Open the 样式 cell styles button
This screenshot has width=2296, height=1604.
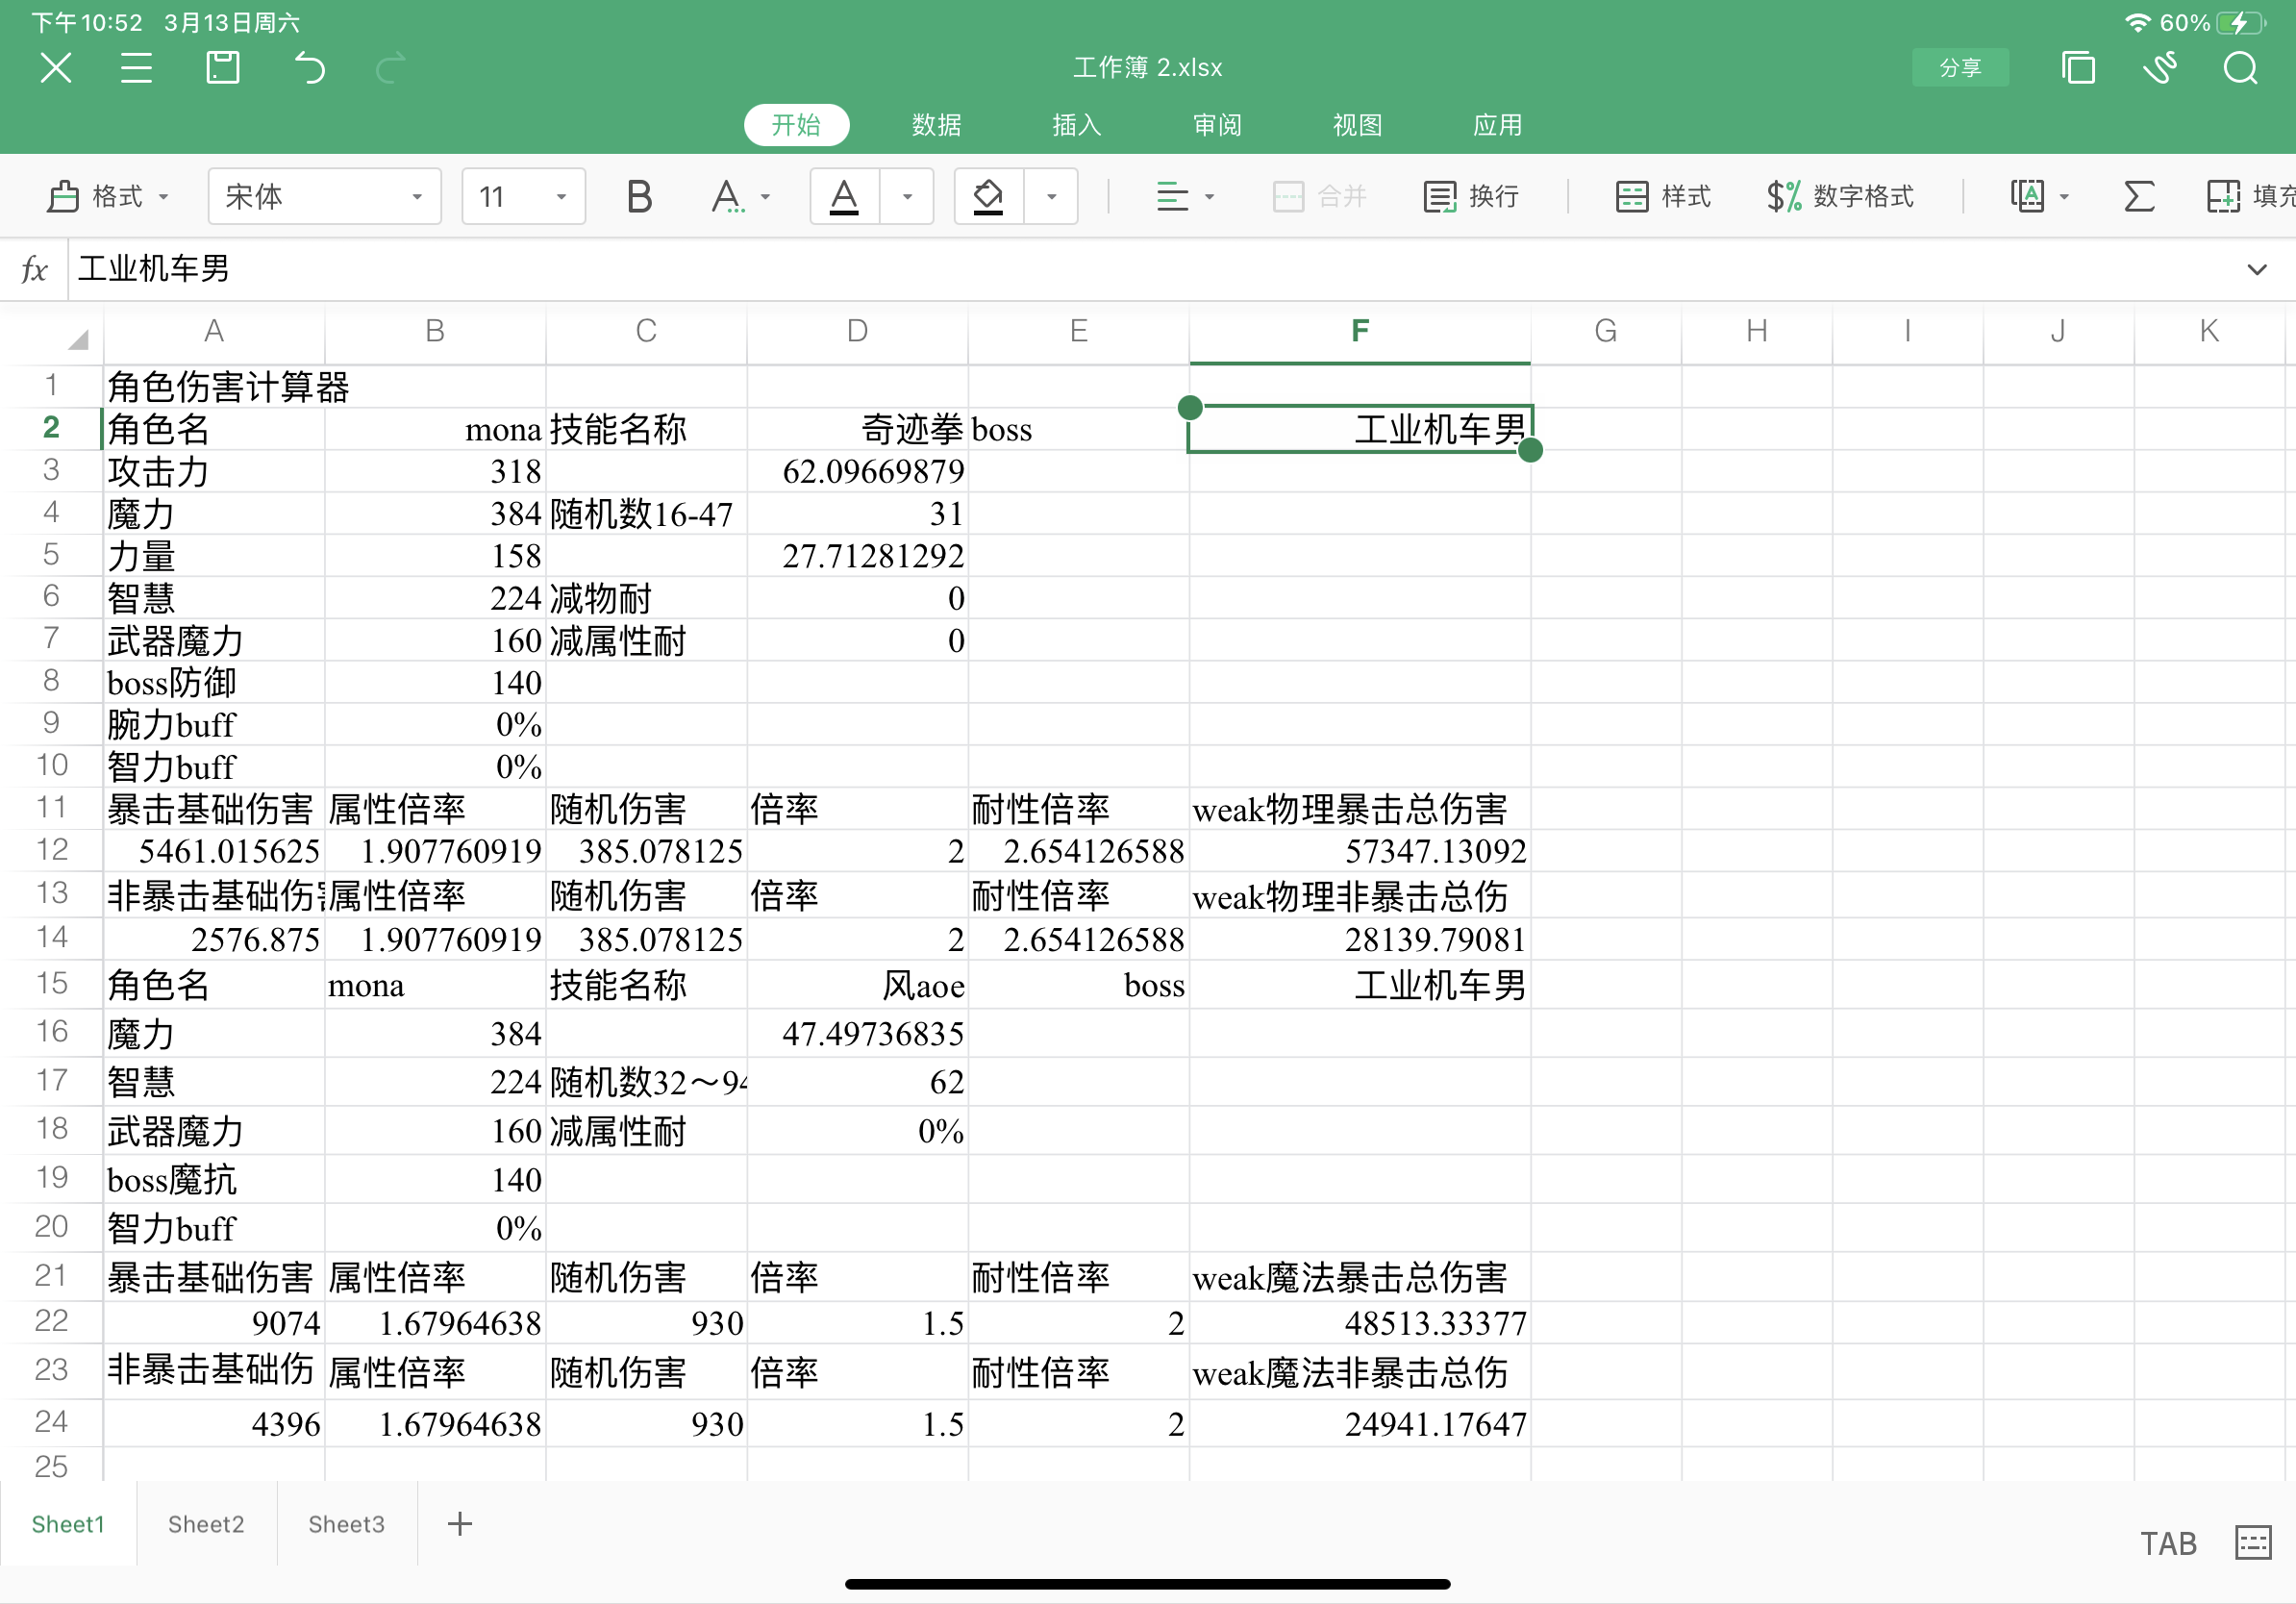(1662, 196)
